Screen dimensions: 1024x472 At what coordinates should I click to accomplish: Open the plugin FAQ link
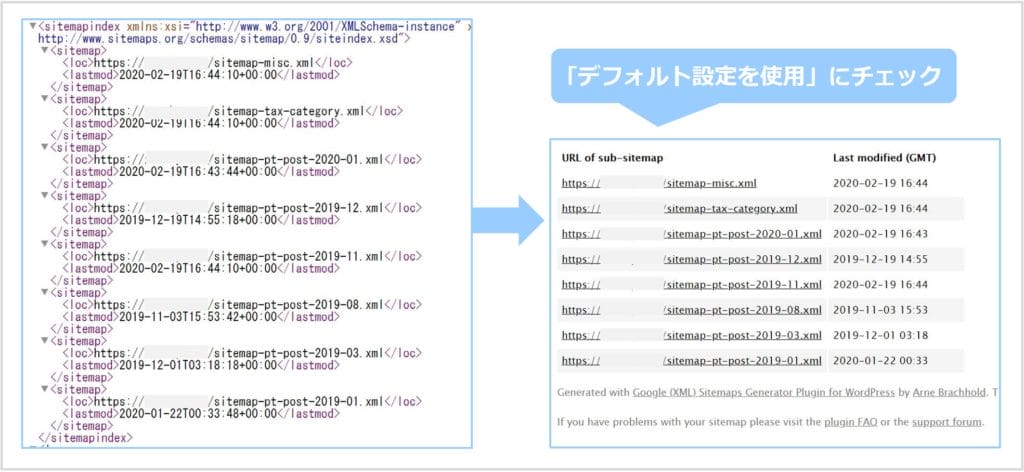tap(851, 422)
